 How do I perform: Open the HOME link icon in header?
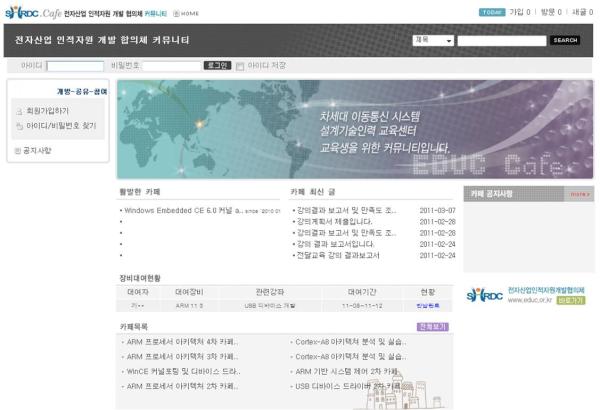tap(176, 14)
